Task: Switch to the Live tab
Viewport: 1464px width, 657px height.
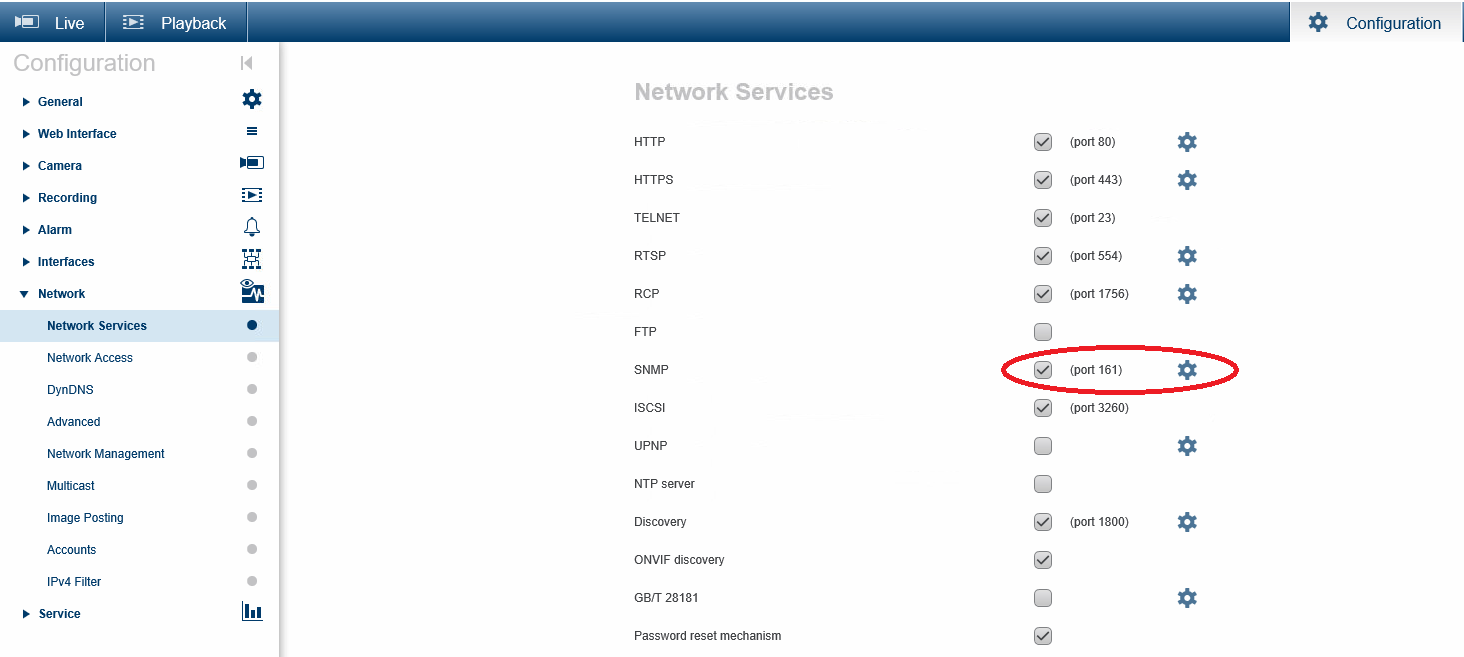Action: [x=52, y=22]
